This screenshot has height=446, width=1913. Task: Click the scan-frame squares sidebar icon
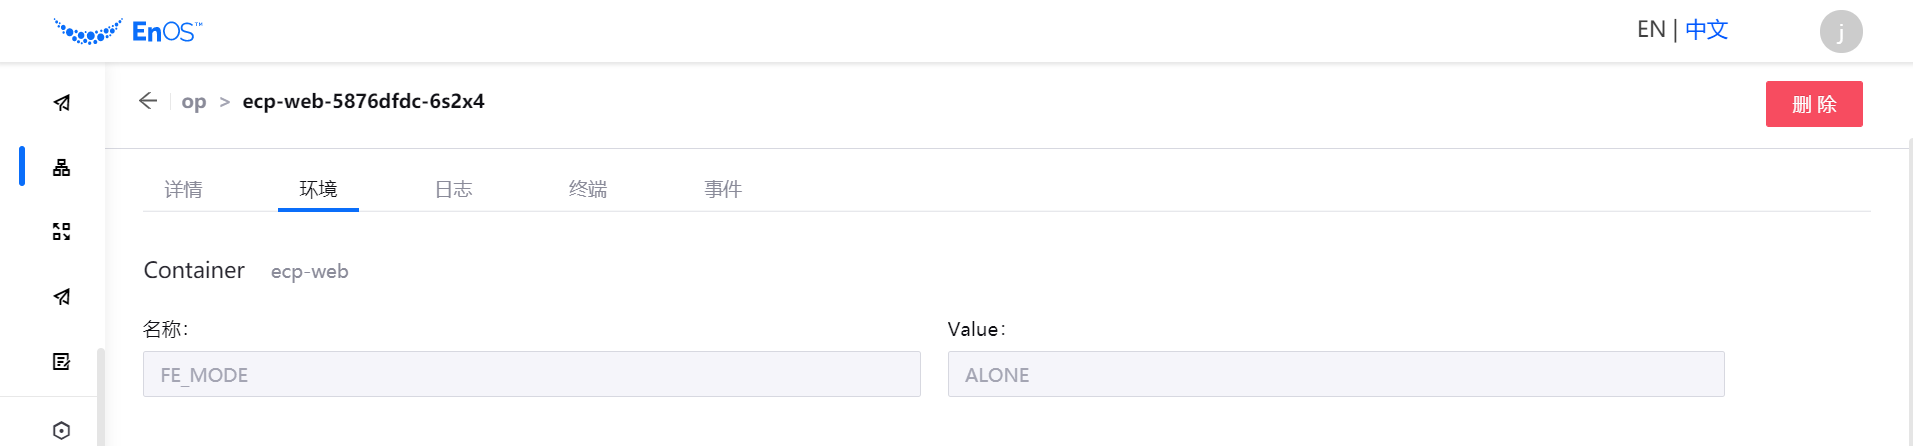click(62, 232)
